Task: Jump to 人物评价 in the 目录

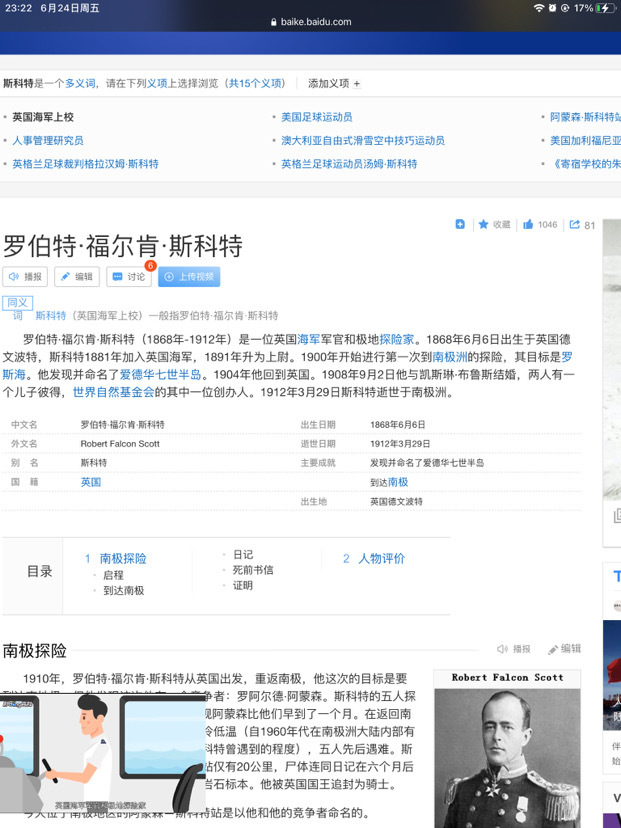Action: click(381, 559)
